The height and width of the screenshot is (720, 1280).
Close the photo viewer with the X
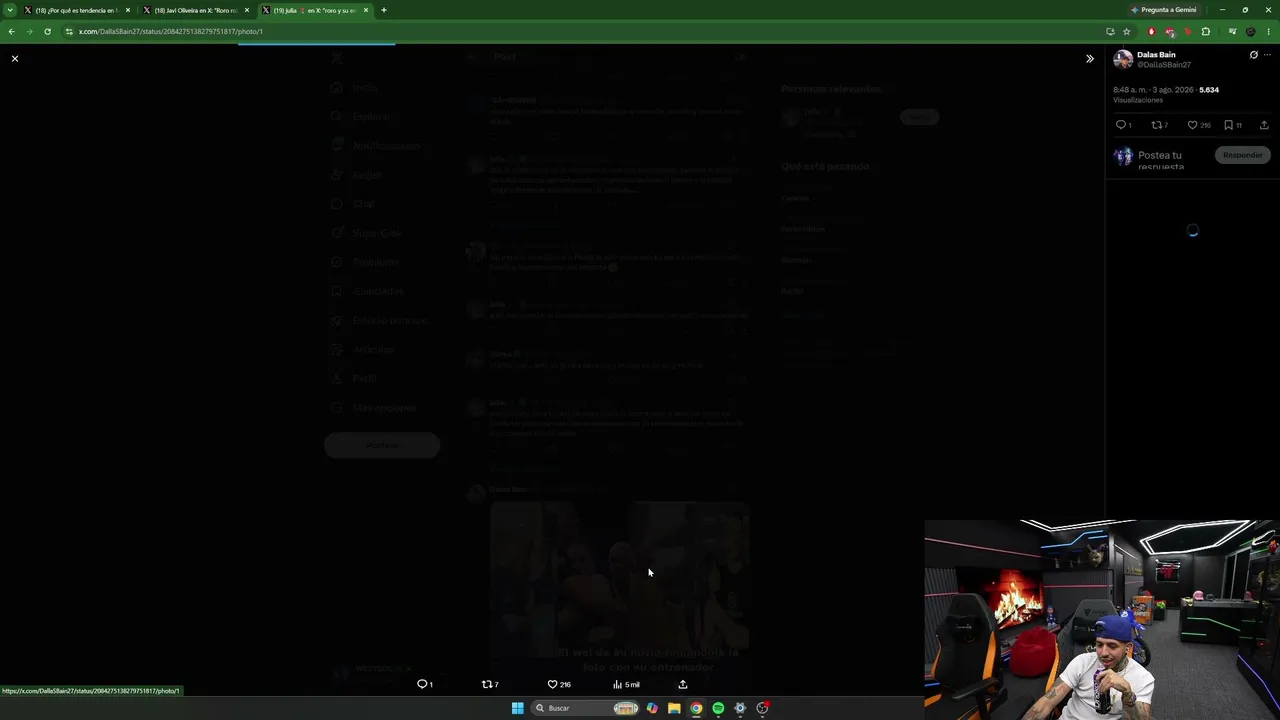(15, 59)
